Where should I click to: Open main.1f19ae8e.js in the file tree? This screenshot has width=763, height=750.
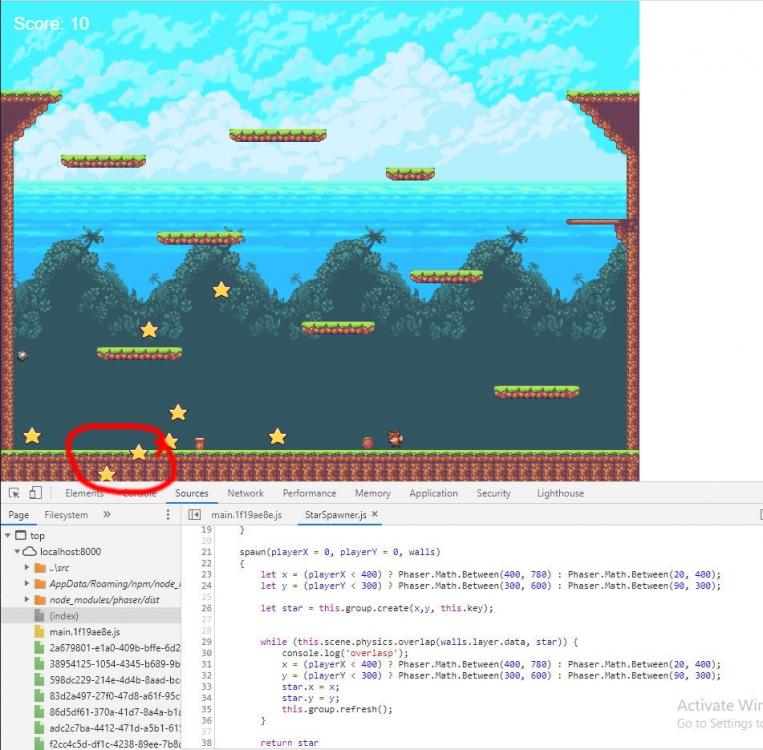(x=85, y=632)
